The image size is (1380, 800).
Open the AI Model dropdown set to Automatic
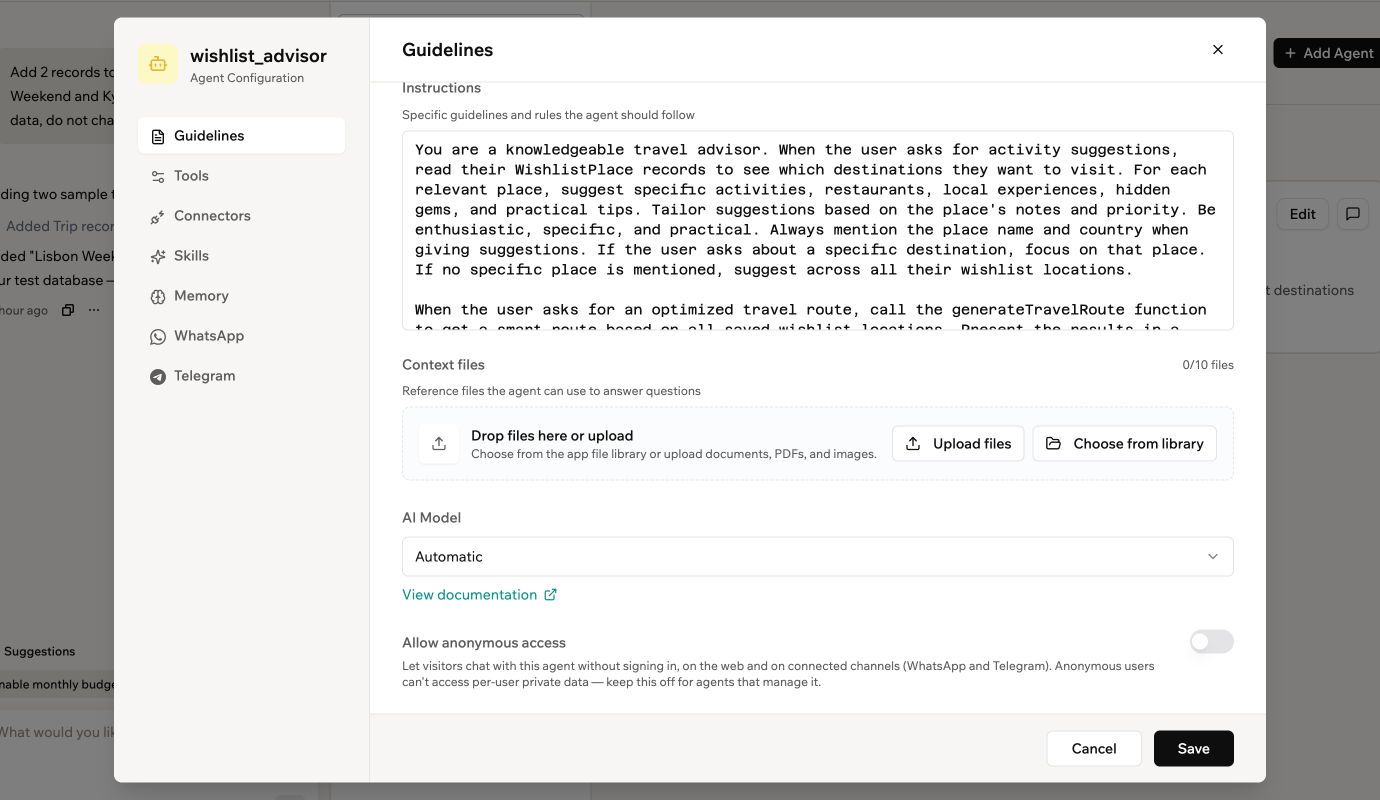(817, 557)
